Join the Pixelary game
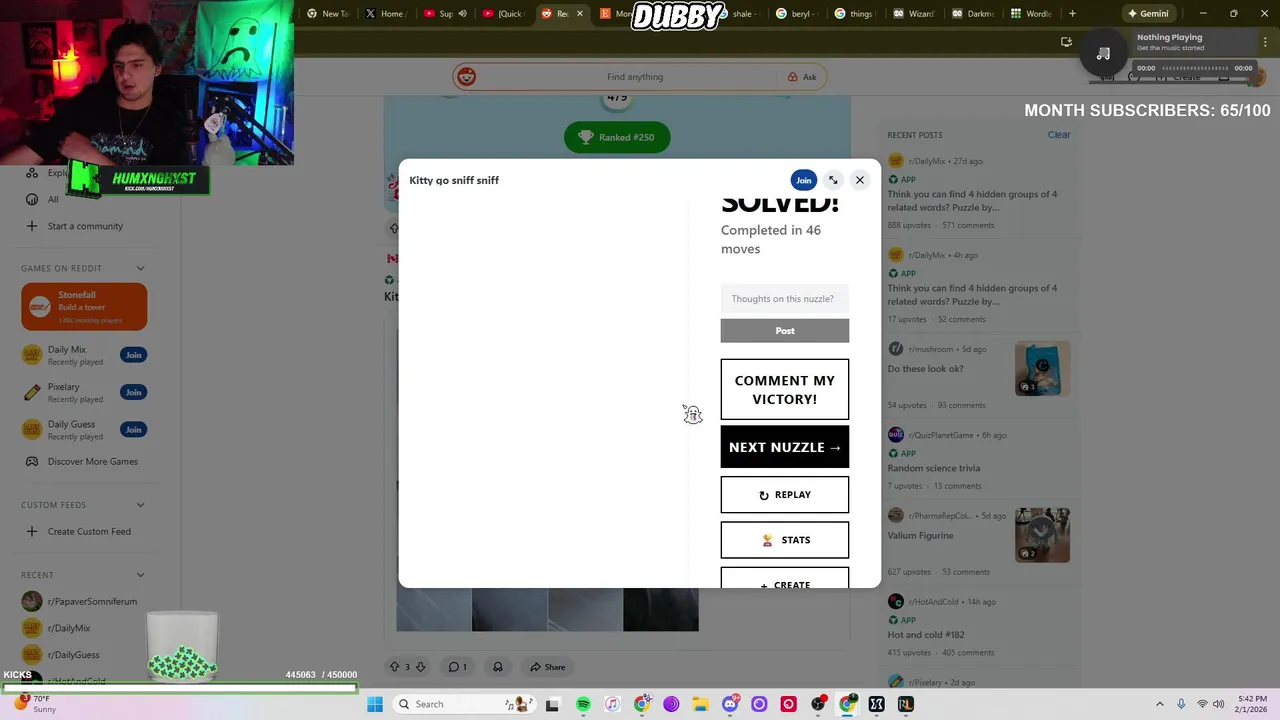The image size is (1280, 720). pyautogui.click(x=133, y=392)
